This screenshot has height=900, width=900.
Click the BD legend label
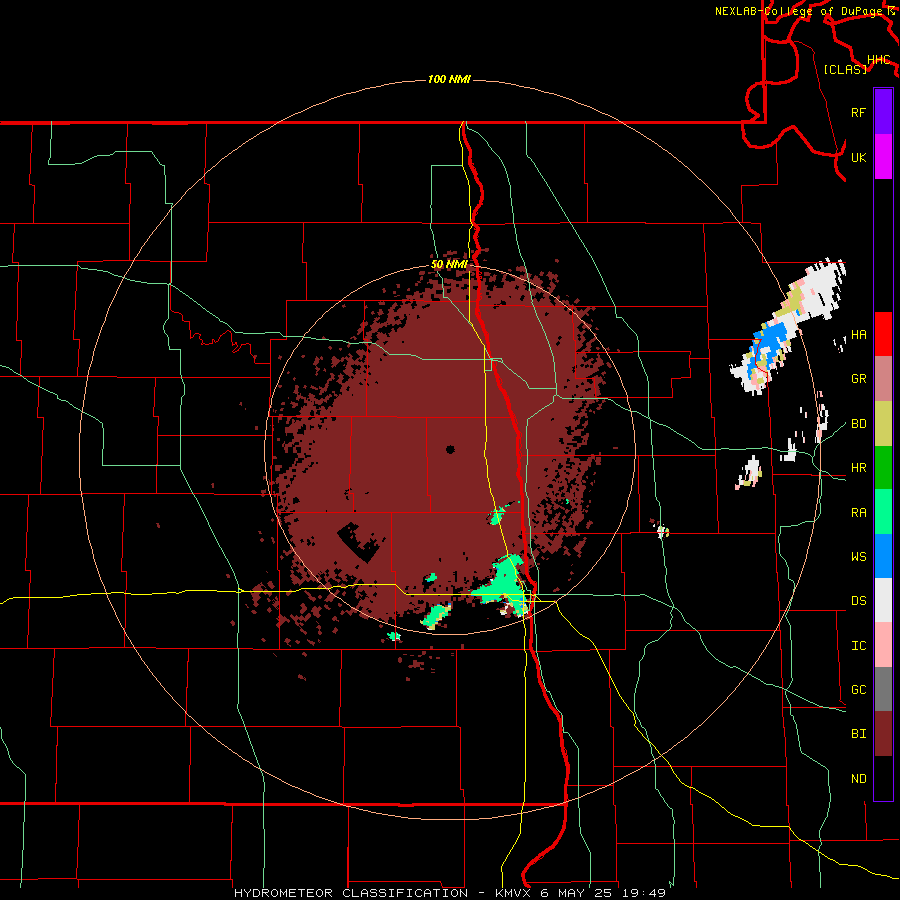pyautogui.click(x=858, y=424)
